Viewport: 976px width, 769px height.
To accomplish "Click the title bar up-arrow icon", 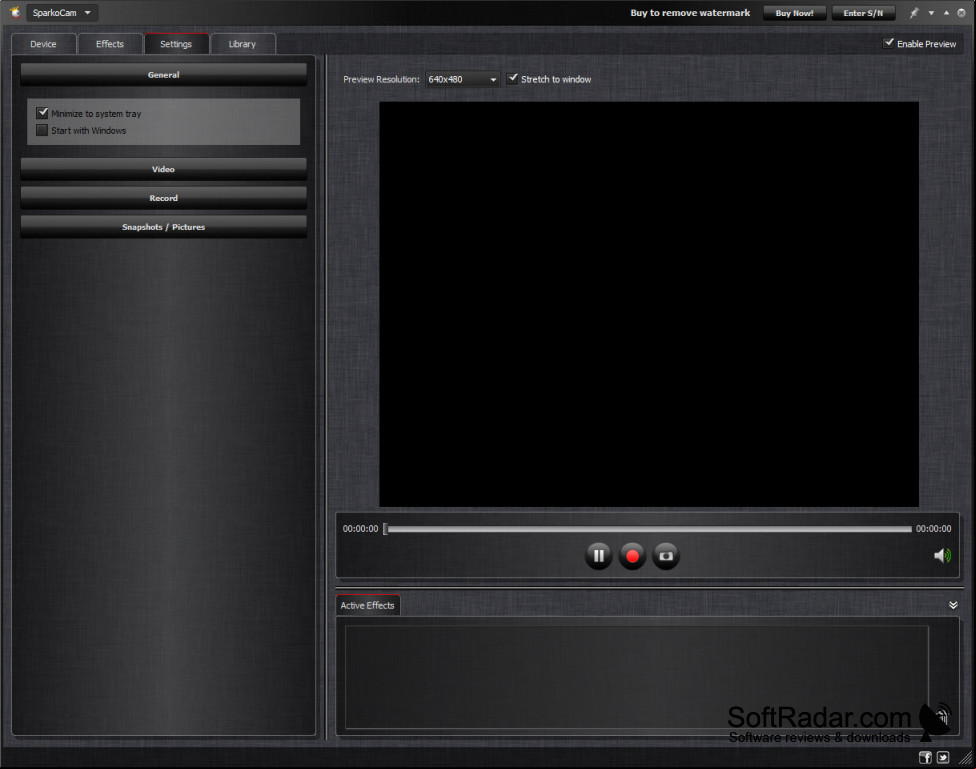I will 946,12.
